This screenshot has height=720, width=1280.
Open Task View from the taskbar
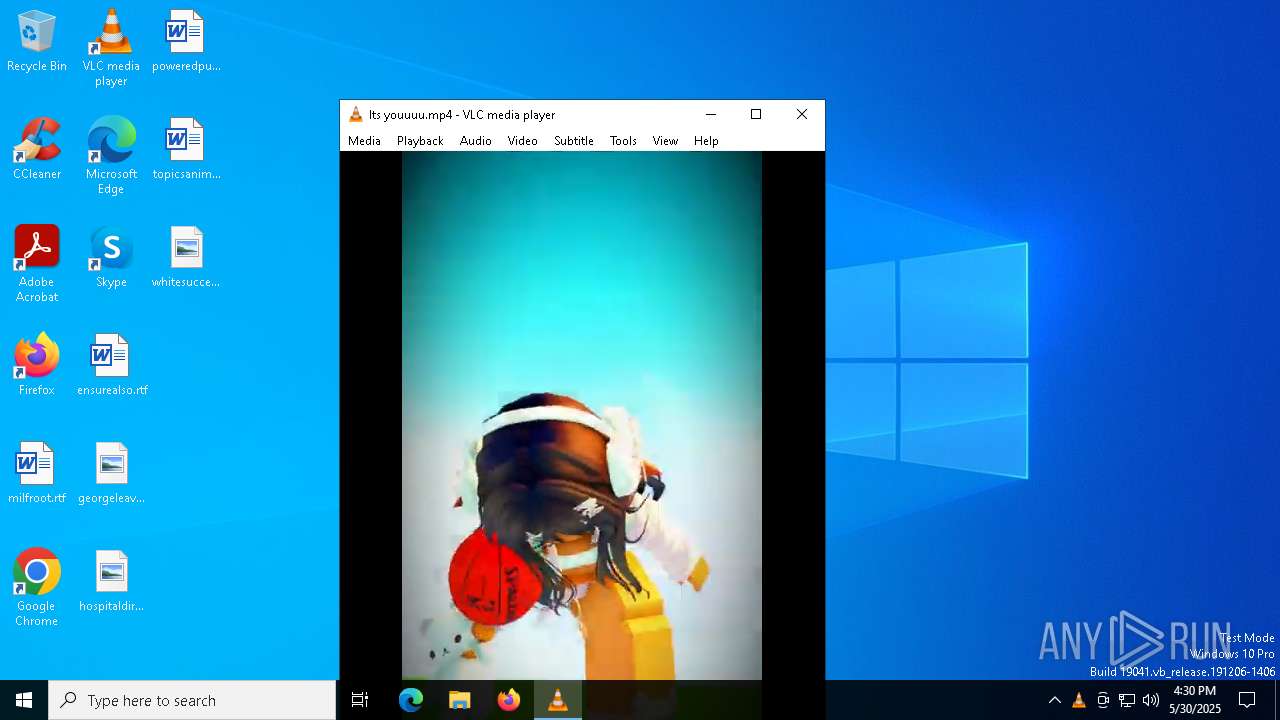(x=360, y=700)
